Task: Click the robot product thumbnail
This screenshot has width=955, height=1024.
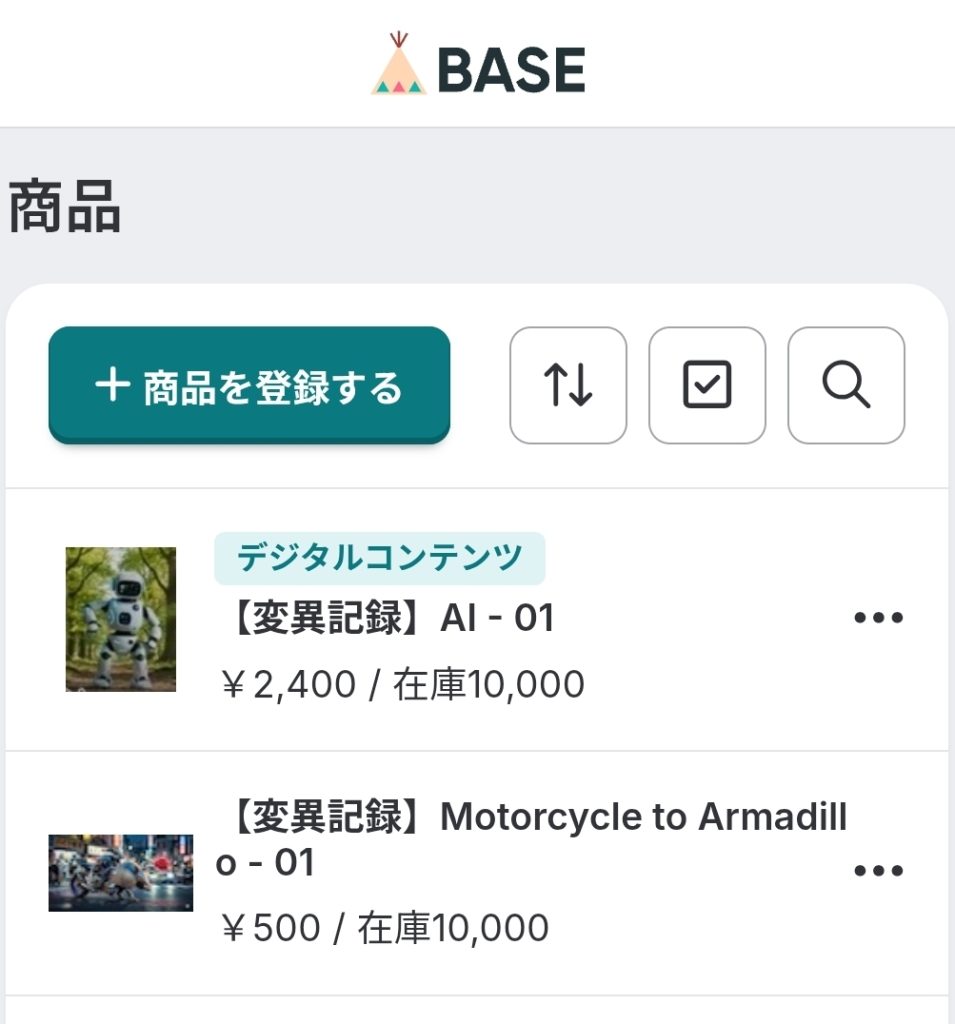Action: 121,619
